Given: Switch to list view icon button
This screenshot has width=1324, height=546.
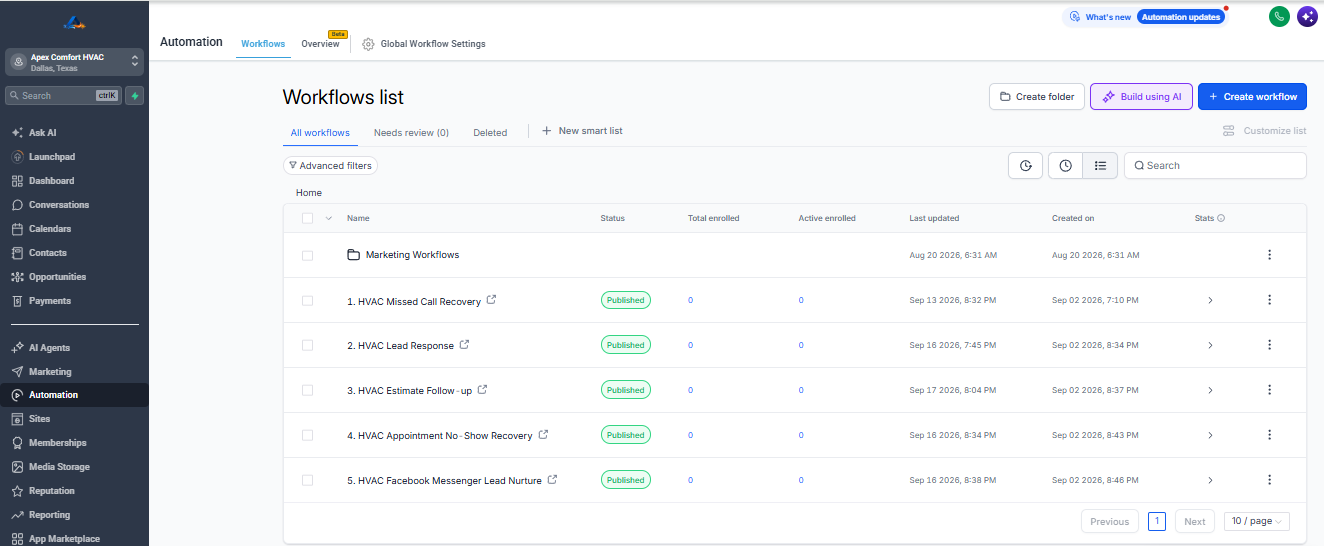Looking at the screenshot, I should pos(1100,166).
